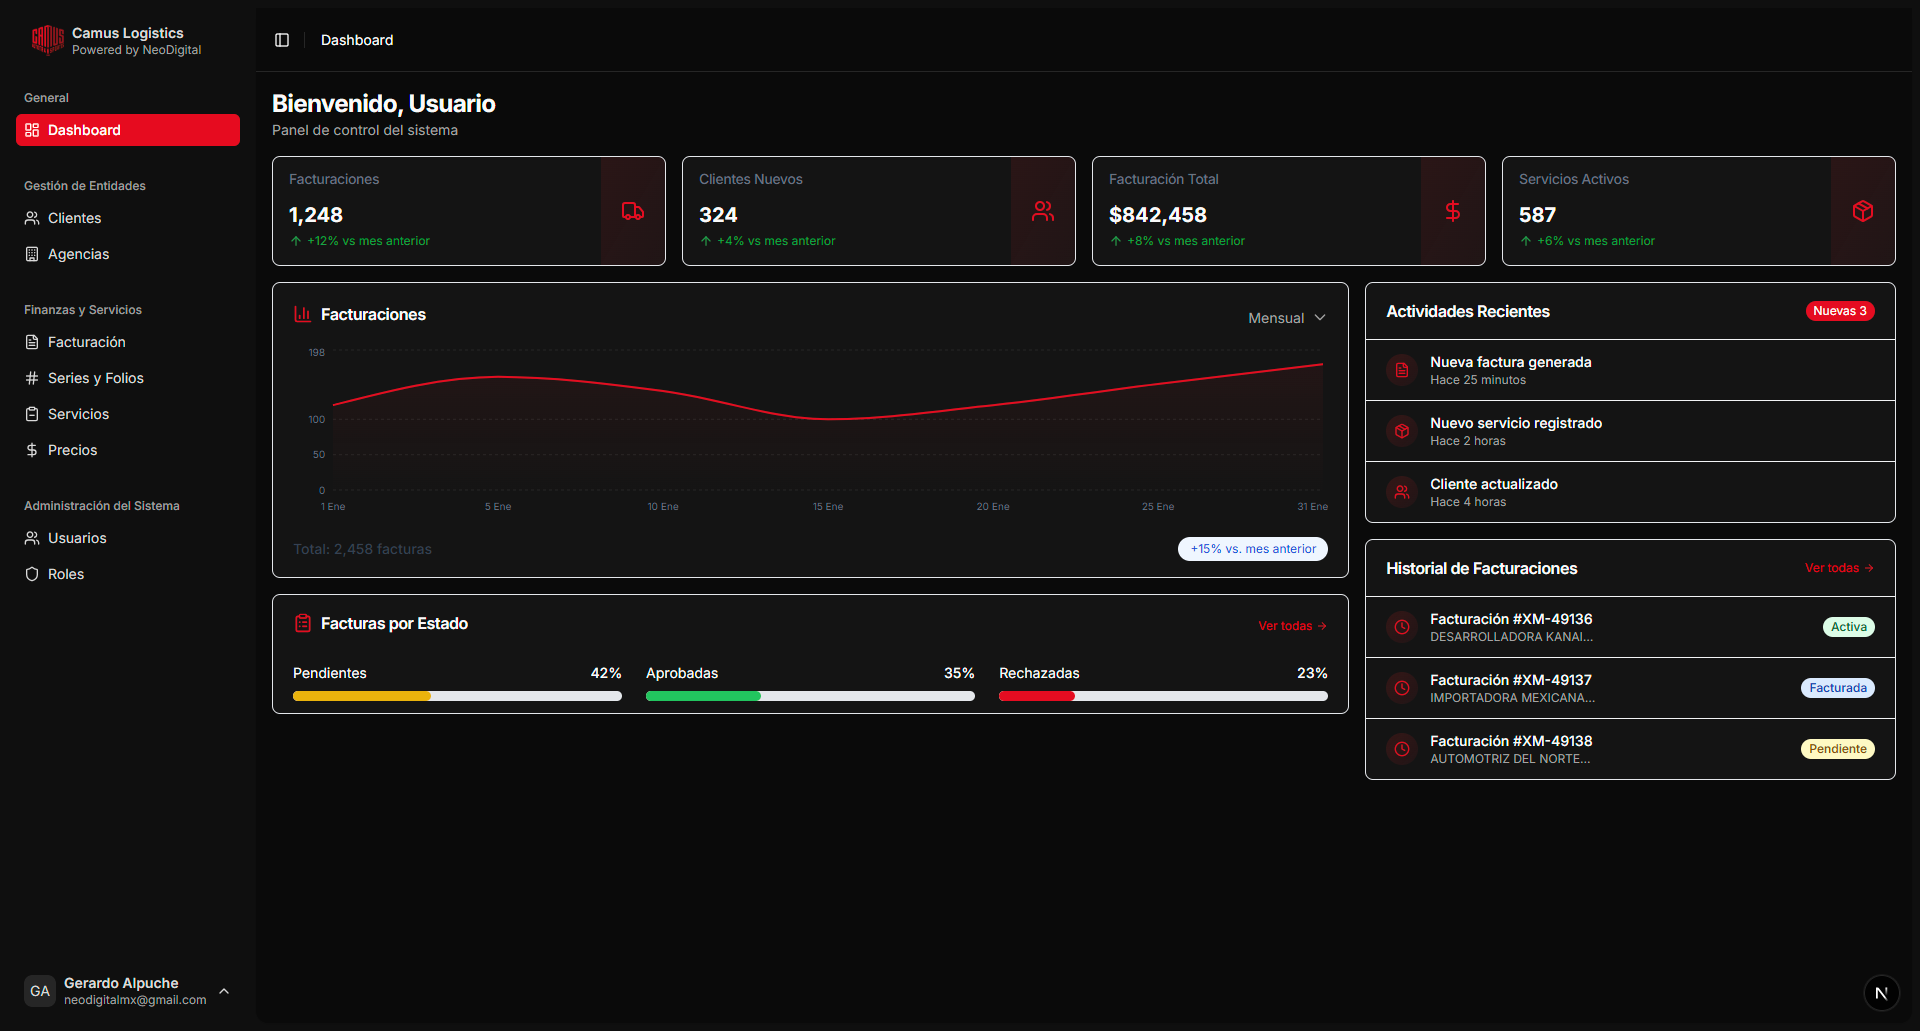Image resolution: width=1920 pixels, height=1031 pixels.
Task: Open Clientes in the sidebar
Action: click(x=74, y=218)
